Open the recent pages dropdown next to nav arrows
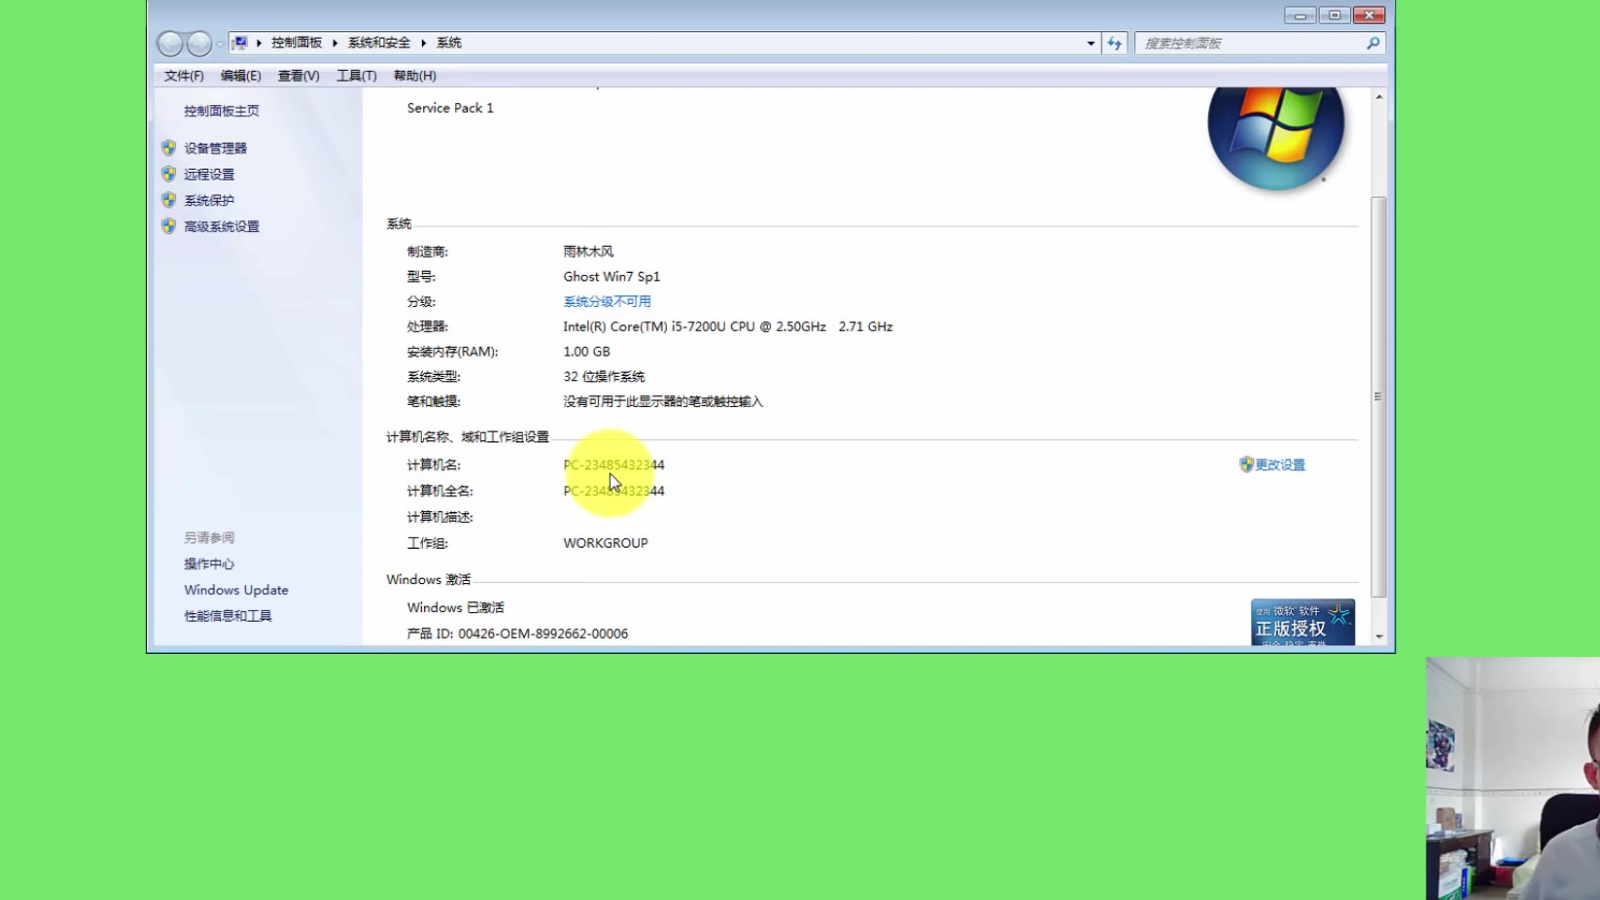 pos(220,44)
